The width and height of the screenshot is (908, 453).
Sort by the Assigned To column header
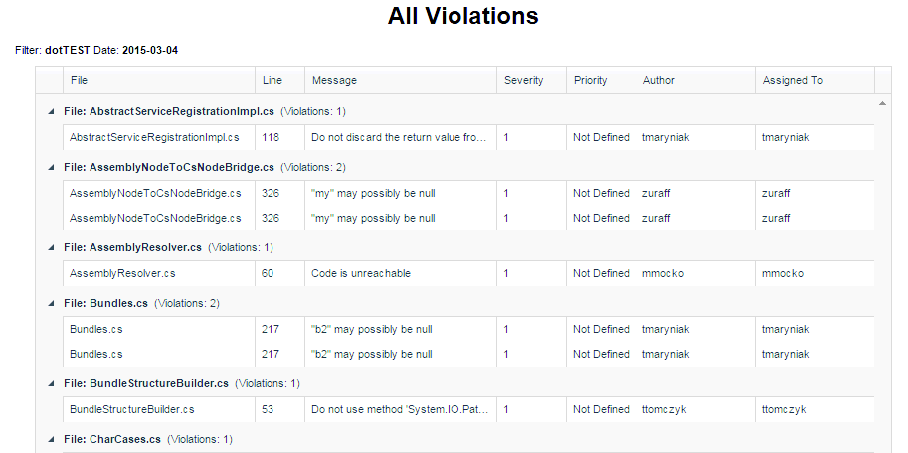pyautogui.click(x=815, y=81)
